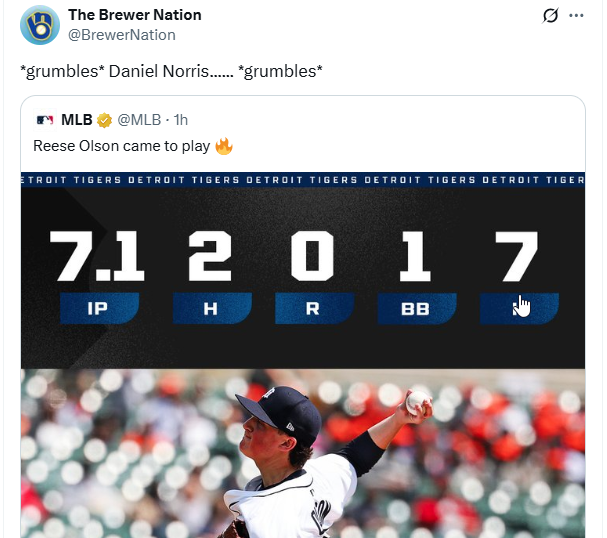This screenshot has width=607, height=538.
Task: Click the crossed-circle icon beside more options
Action: click(x=550, y=15)
